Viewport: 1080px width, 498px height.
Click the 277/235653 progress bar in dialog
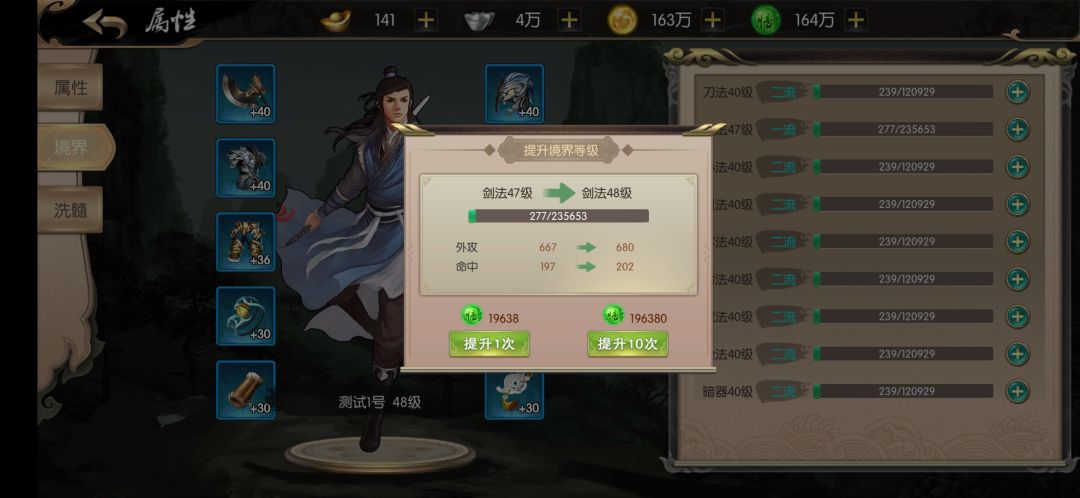pyautogui.click(x=559, y=216)
